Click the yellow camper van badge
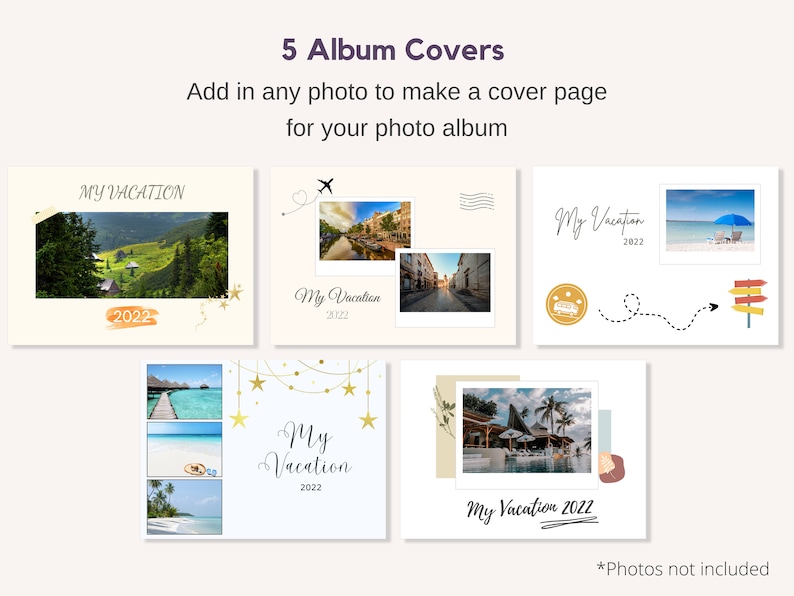794x596 pixels. (567, 304)
